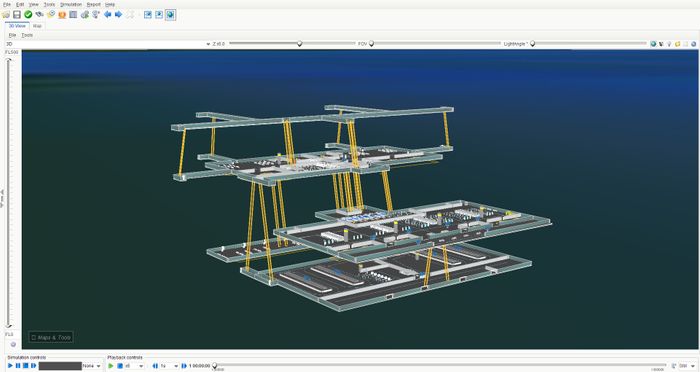The image size is (700, 372).
Task: Open the Simulation menu
Action: pyautogui.click(x=71, y=4)
